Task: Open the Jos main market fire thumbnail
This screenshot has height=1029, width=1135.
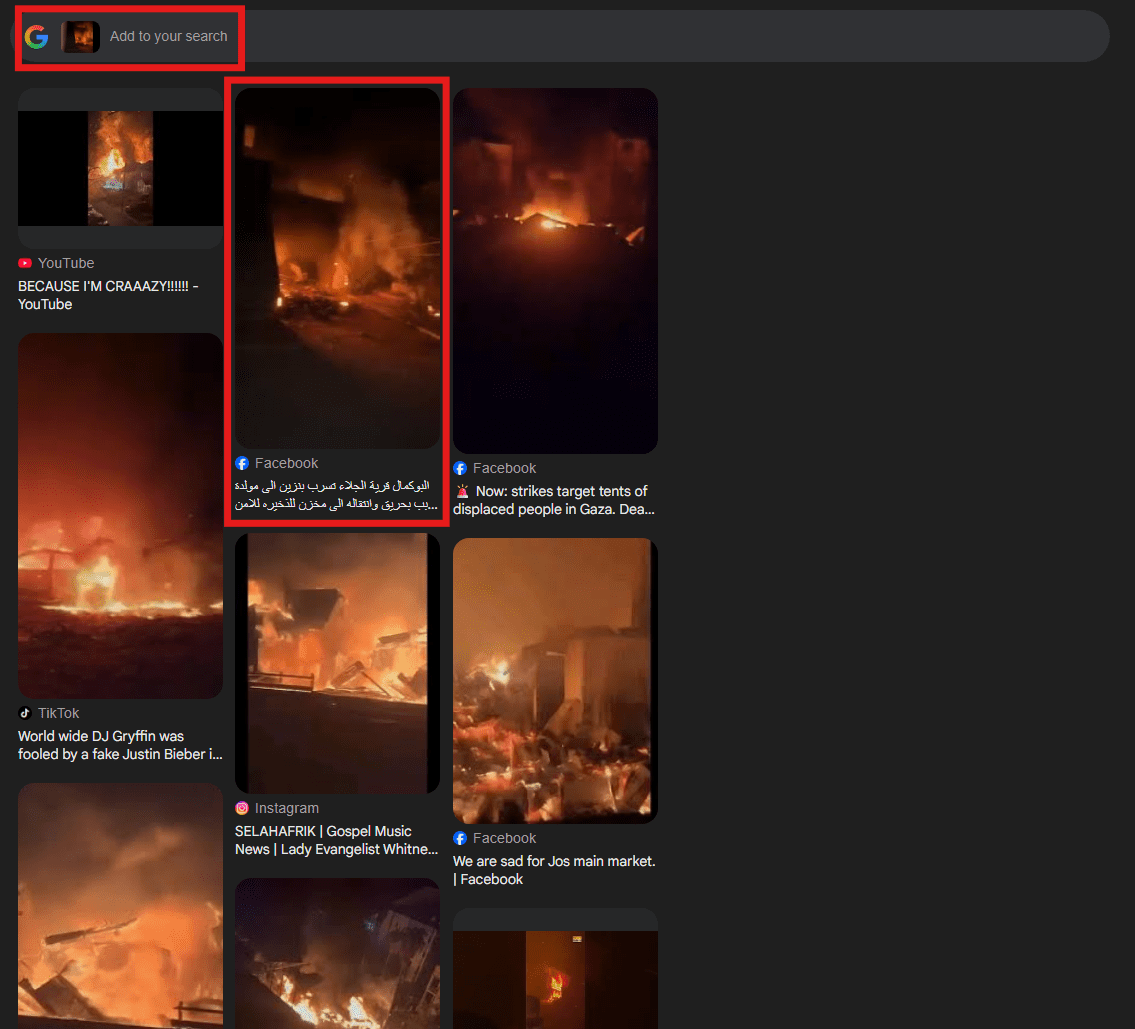Action: click(555, 680)
